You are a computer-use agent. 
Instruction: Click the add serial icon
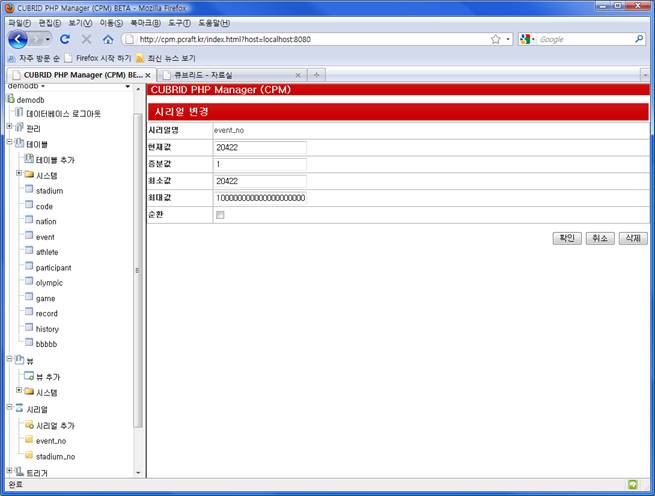pyautogui.click(x=29, y=425)
